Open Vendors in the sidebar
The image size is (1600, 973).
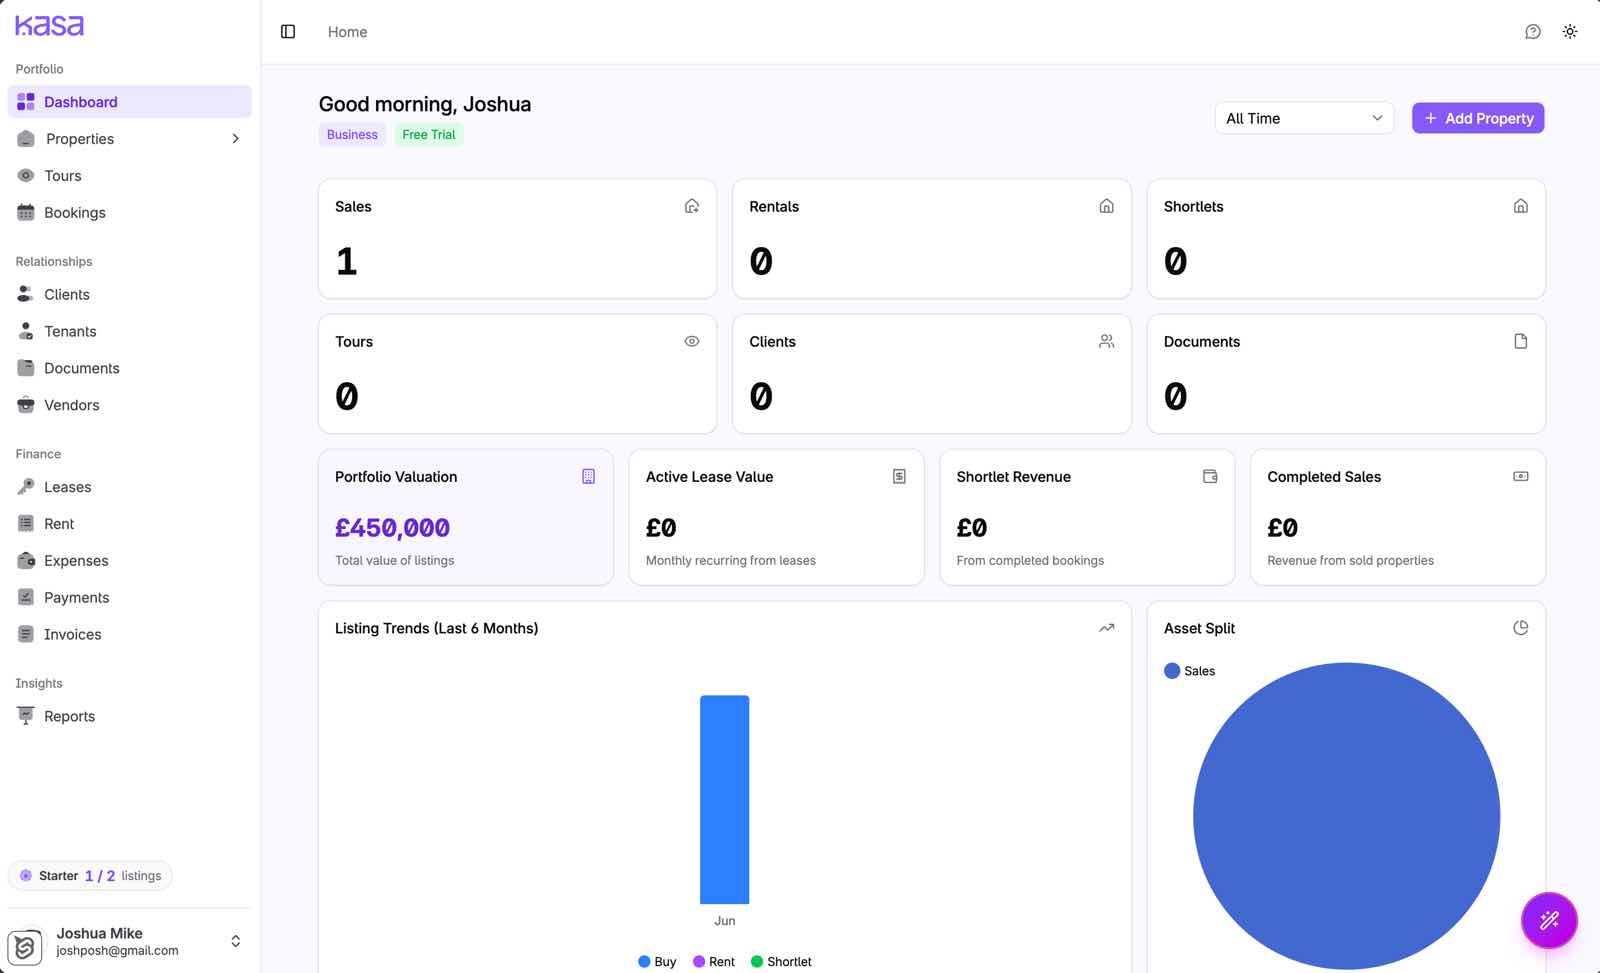coord(130,406)
